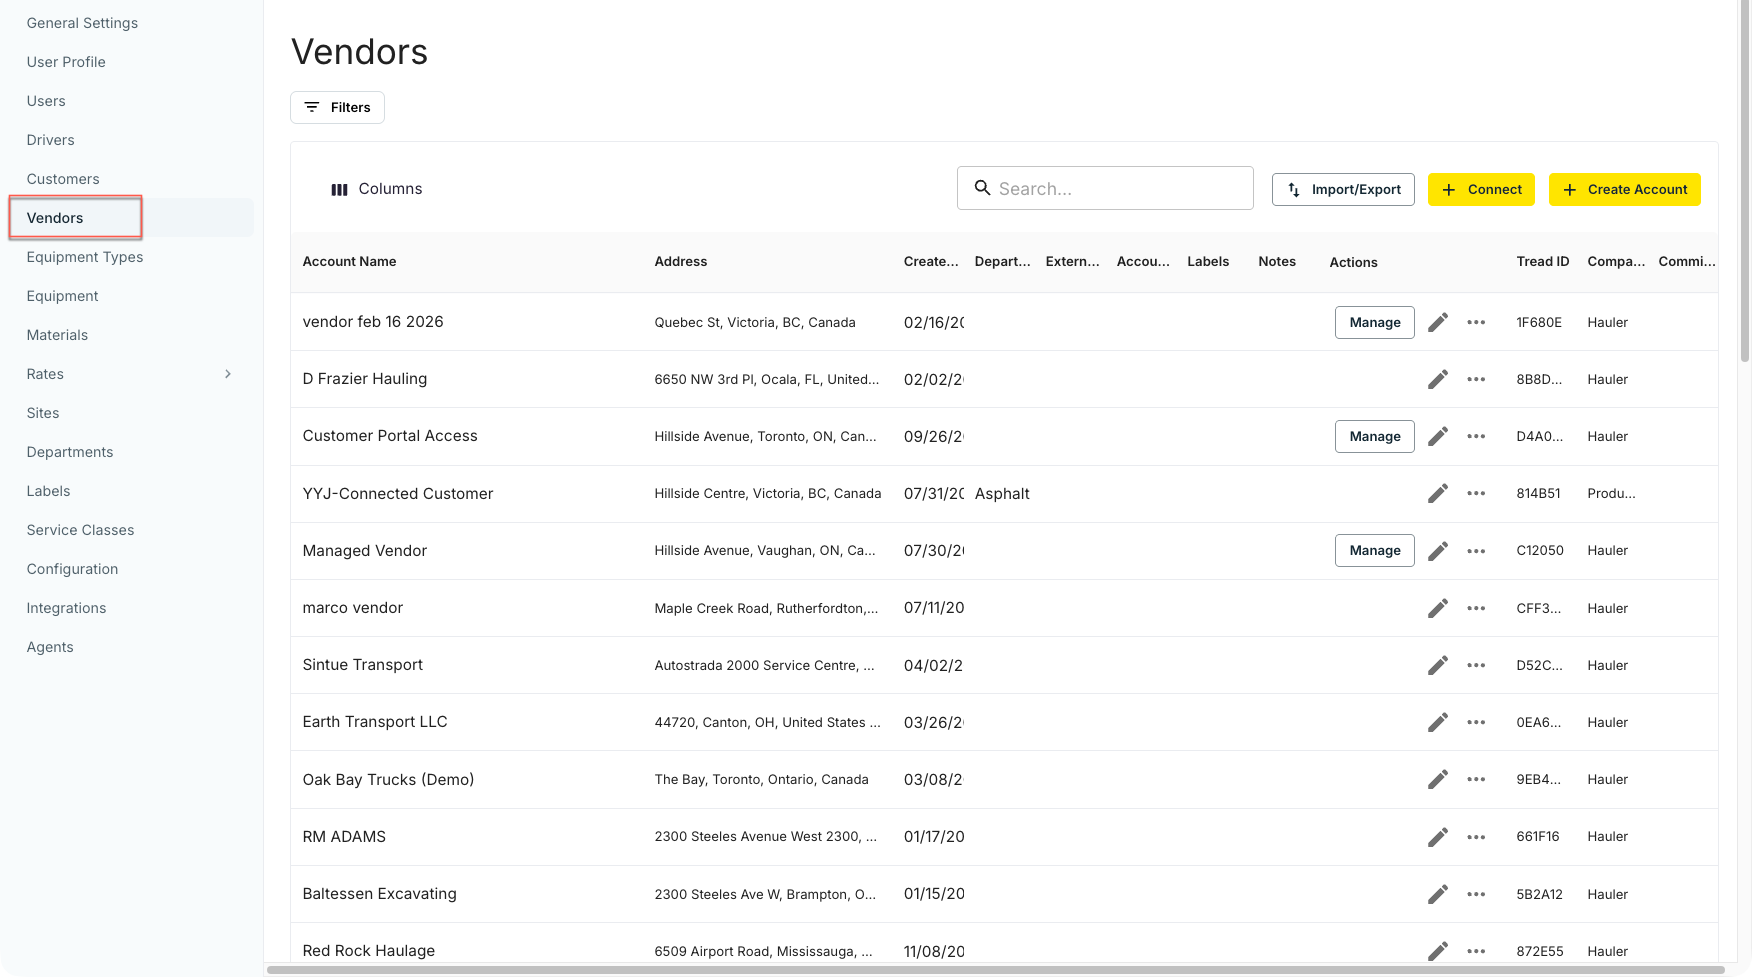Open more options for Earth Transport LLC
The image size is (1752, 977).
[1476, 722]
